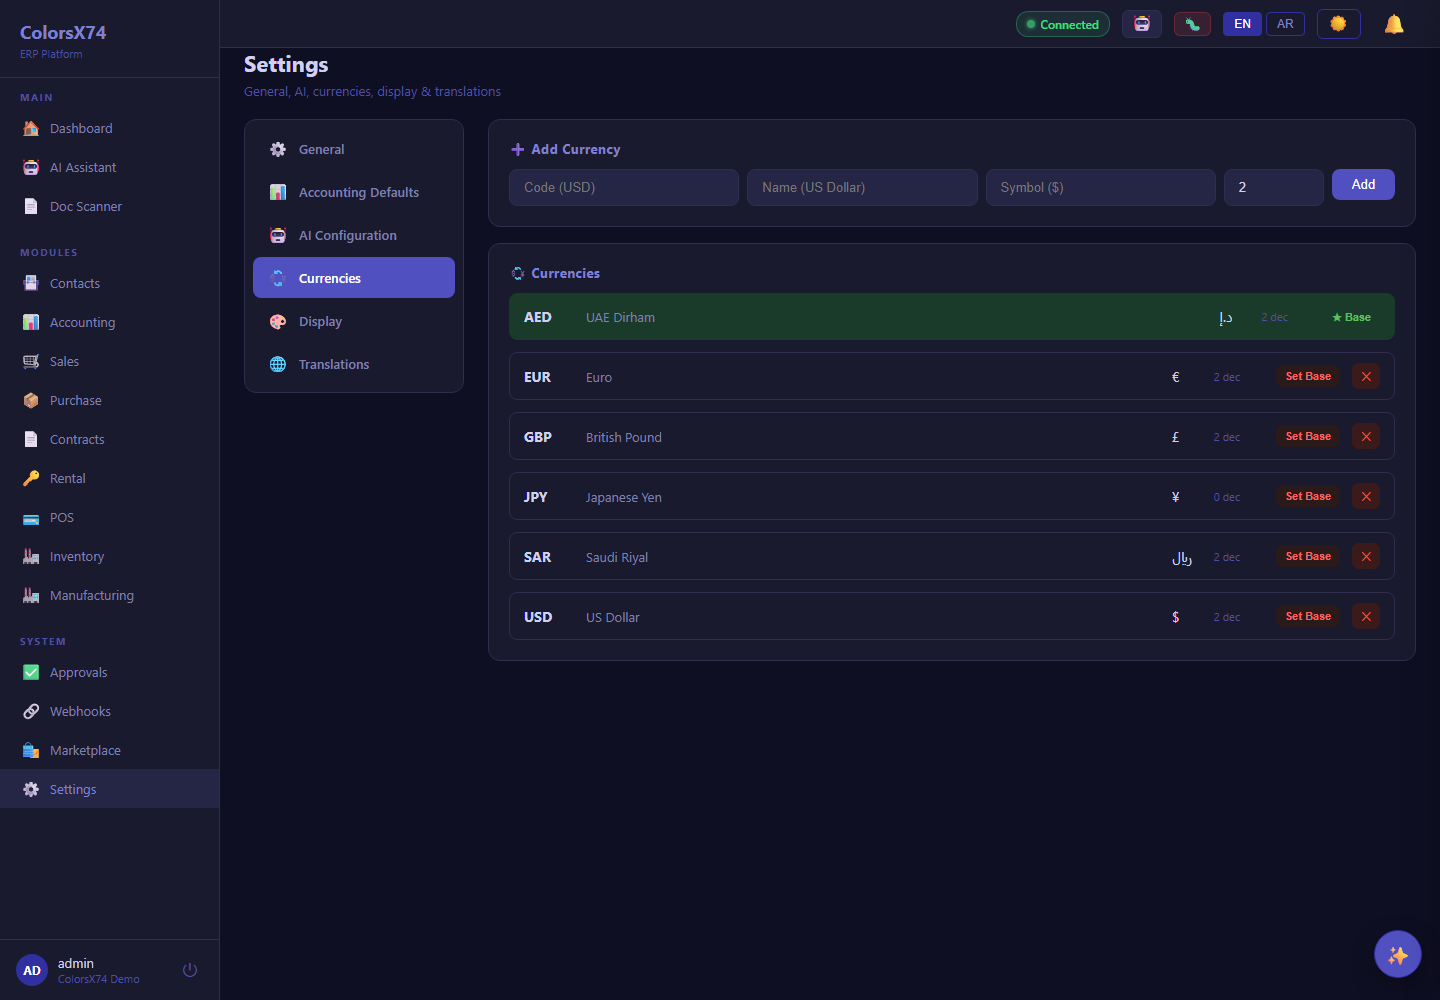1440x1000 pixels.
Task: Focus the currency Name input field
Action: click(x=862, y=187)
